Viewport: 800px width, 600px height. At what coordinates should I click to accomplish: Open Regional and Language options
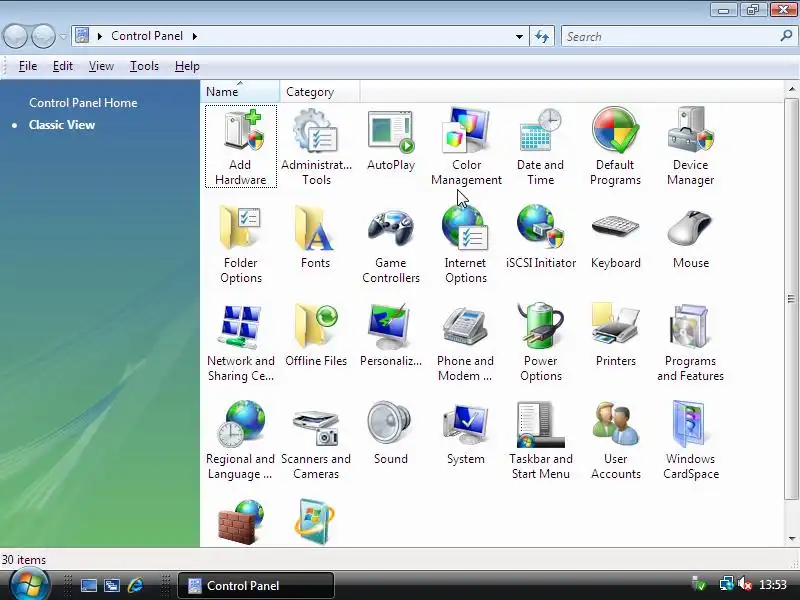pos(240,440)
